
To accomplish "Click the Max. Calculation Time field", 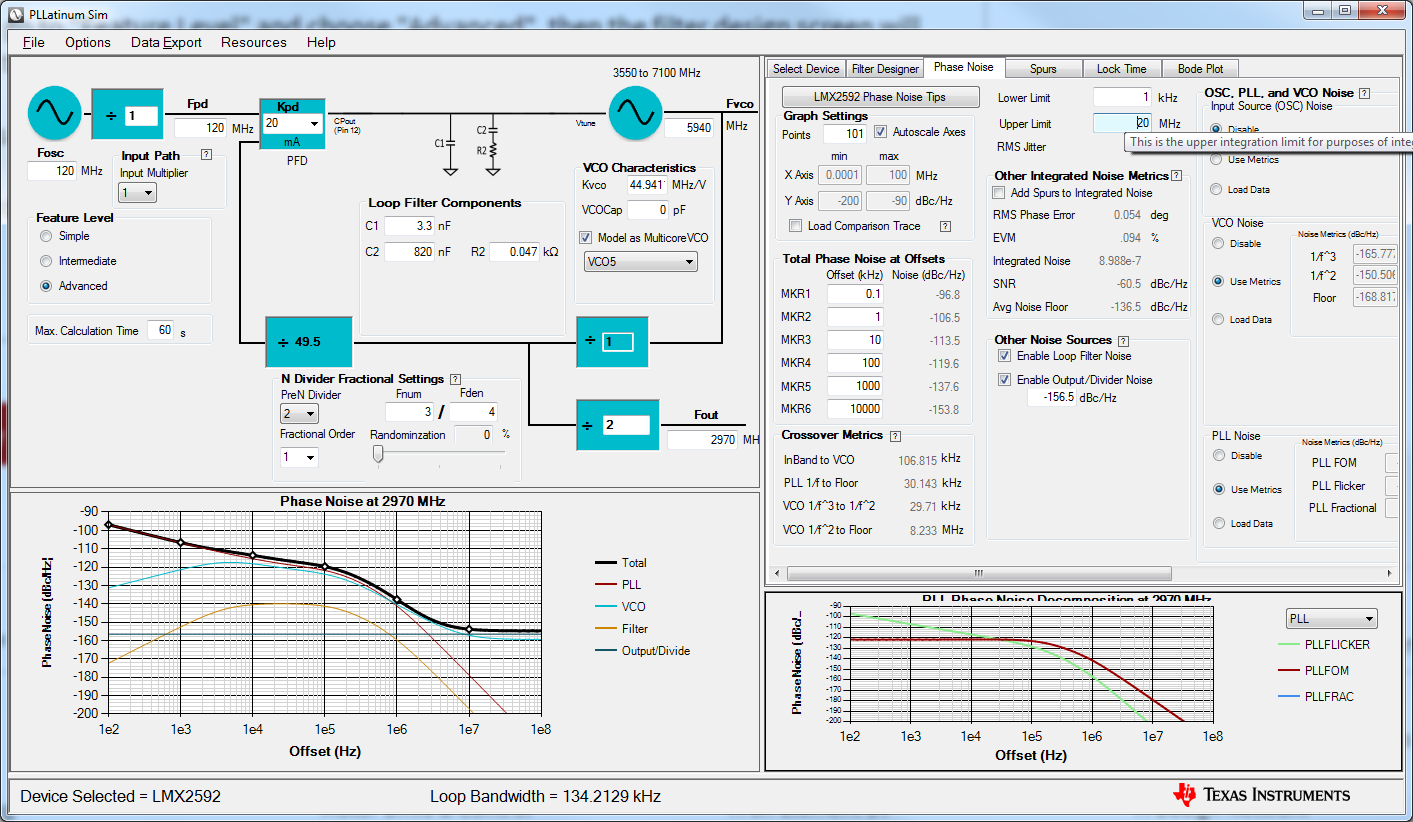I will coord(161,330).
